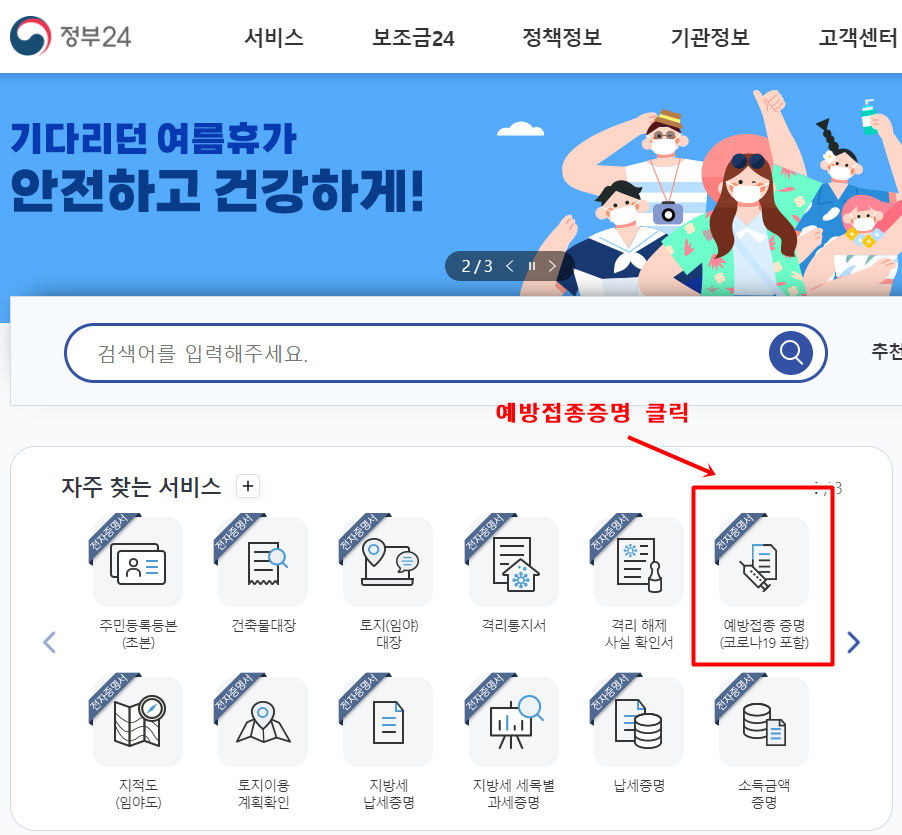Image resolution: width=902 pixels, height=835 pixels.
Task: Open the 소득금액 증명 icon
Action: (764, 722)
